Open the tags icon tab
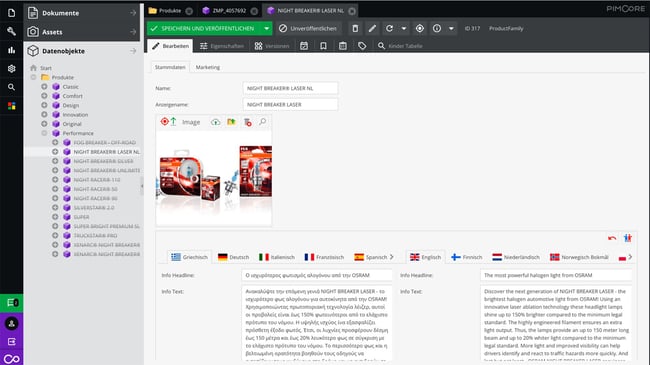This screenshot has width=650, height=365. [362, 46]
